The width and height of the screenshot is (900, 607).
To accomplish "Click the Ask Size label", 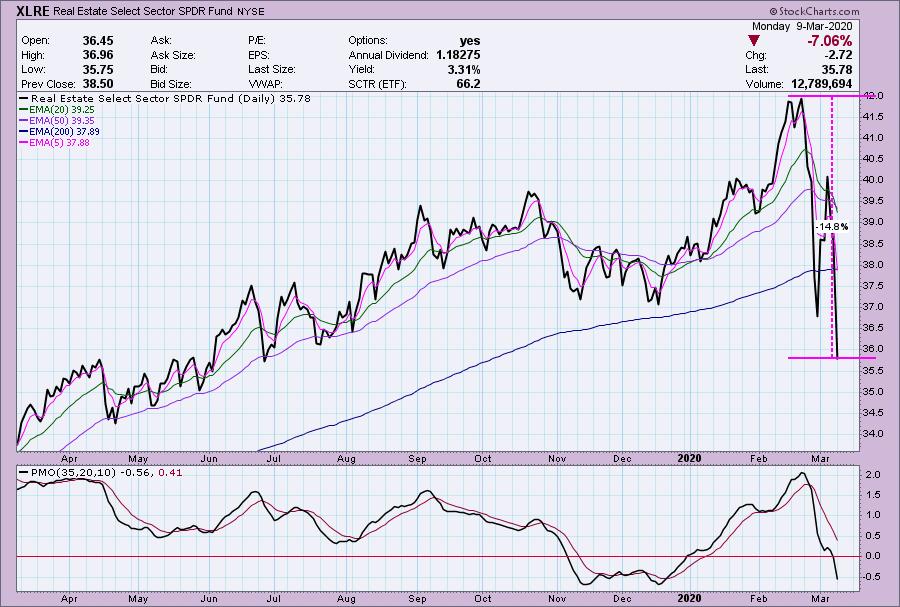I will point(173,55).
